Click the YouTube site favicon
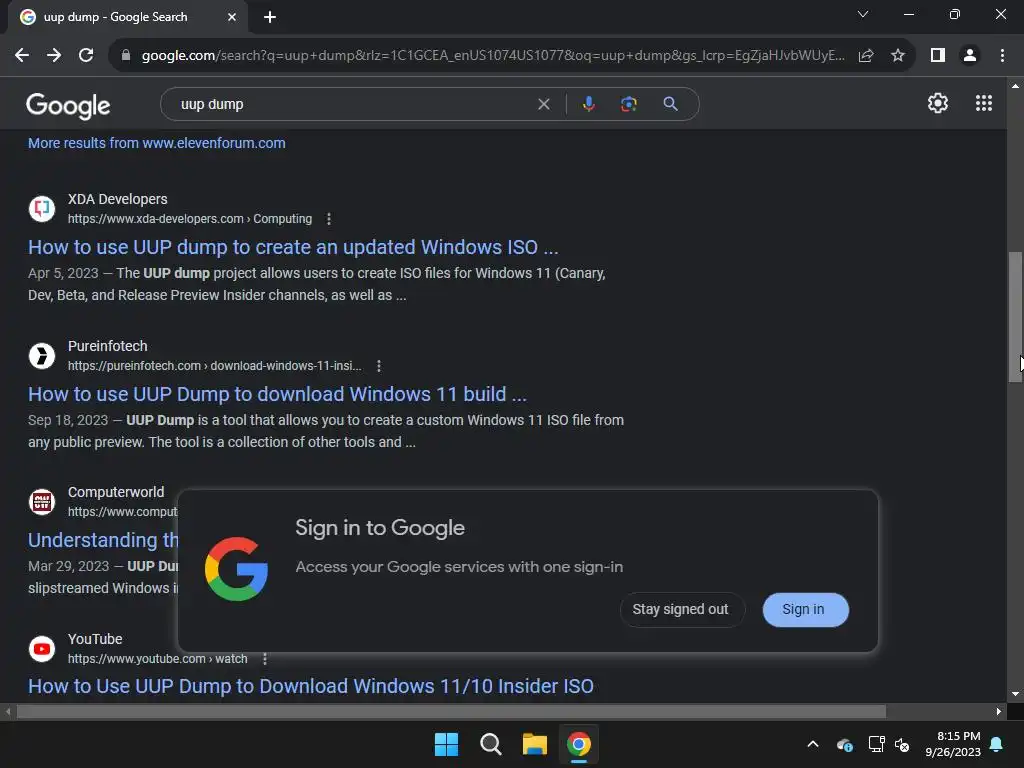Image resolution: width=1024 pixels, height=768 pixels. pos(42,648)
